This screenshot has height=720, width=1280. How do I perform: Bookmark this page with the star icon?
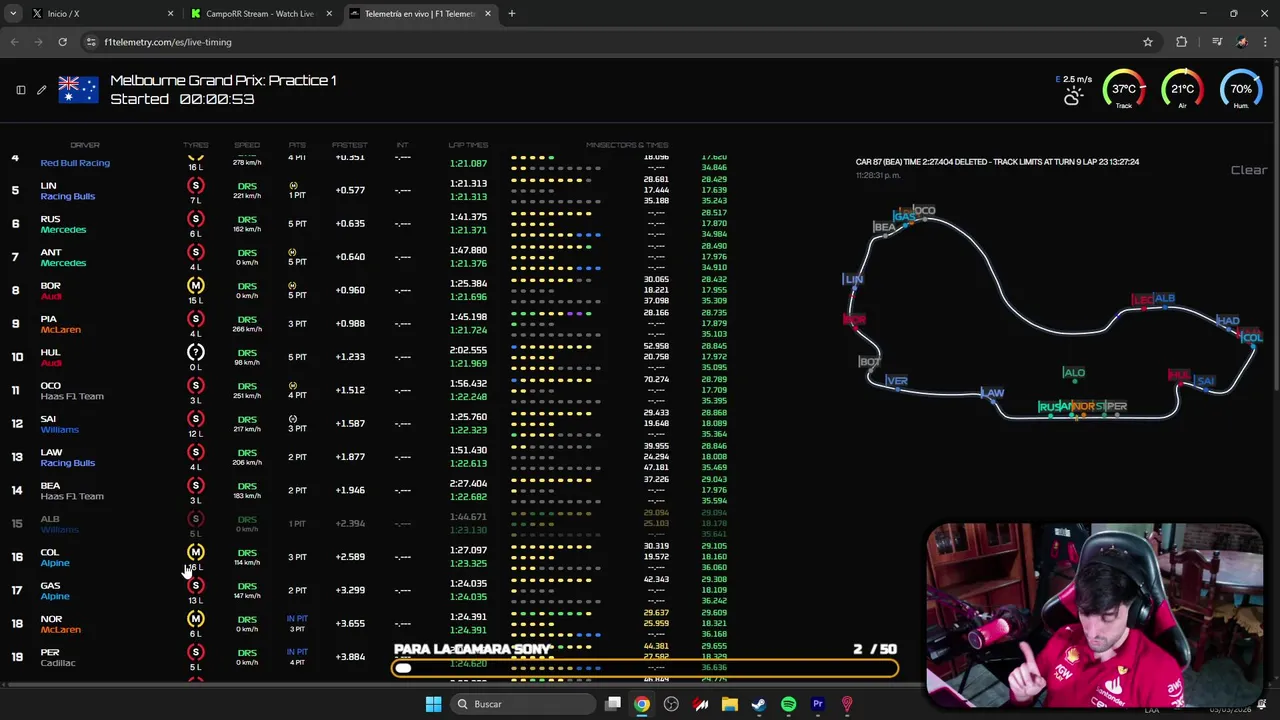point(1148,42)
